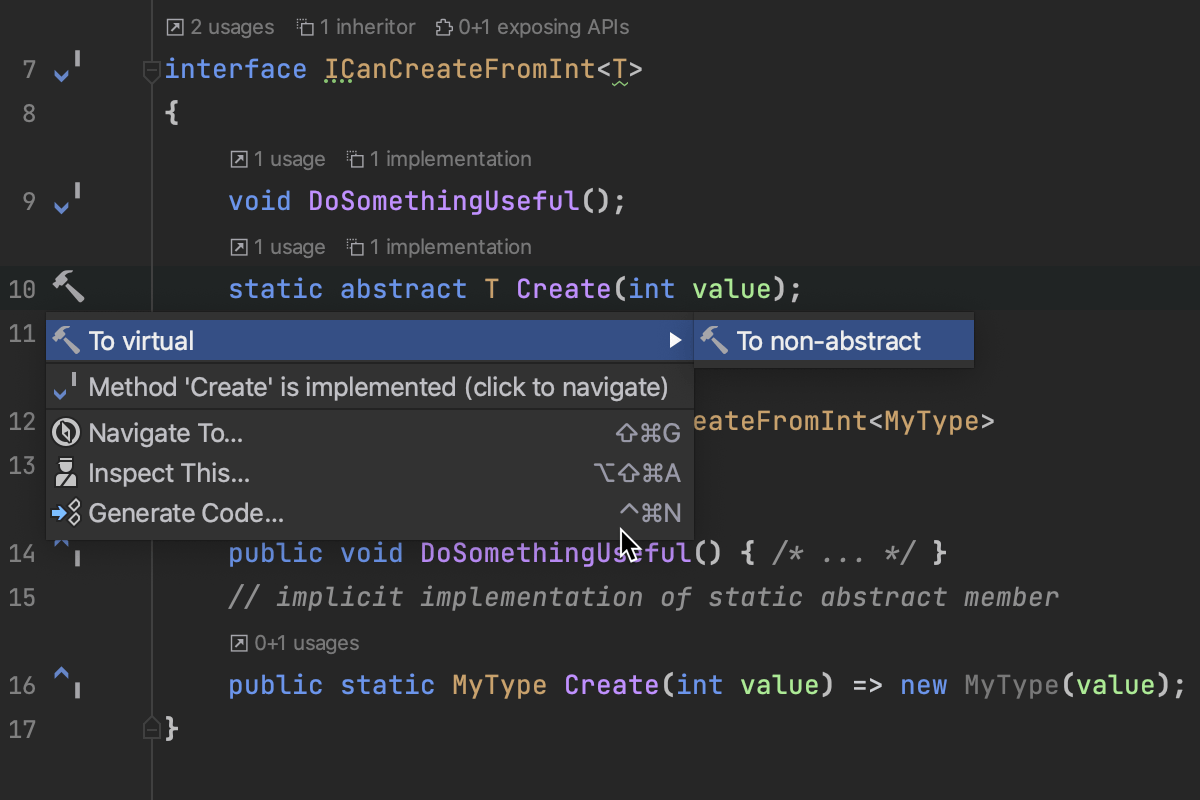1200x800 pixels.
Task: Click the Generate Code arrow icon
Action: 66,513
